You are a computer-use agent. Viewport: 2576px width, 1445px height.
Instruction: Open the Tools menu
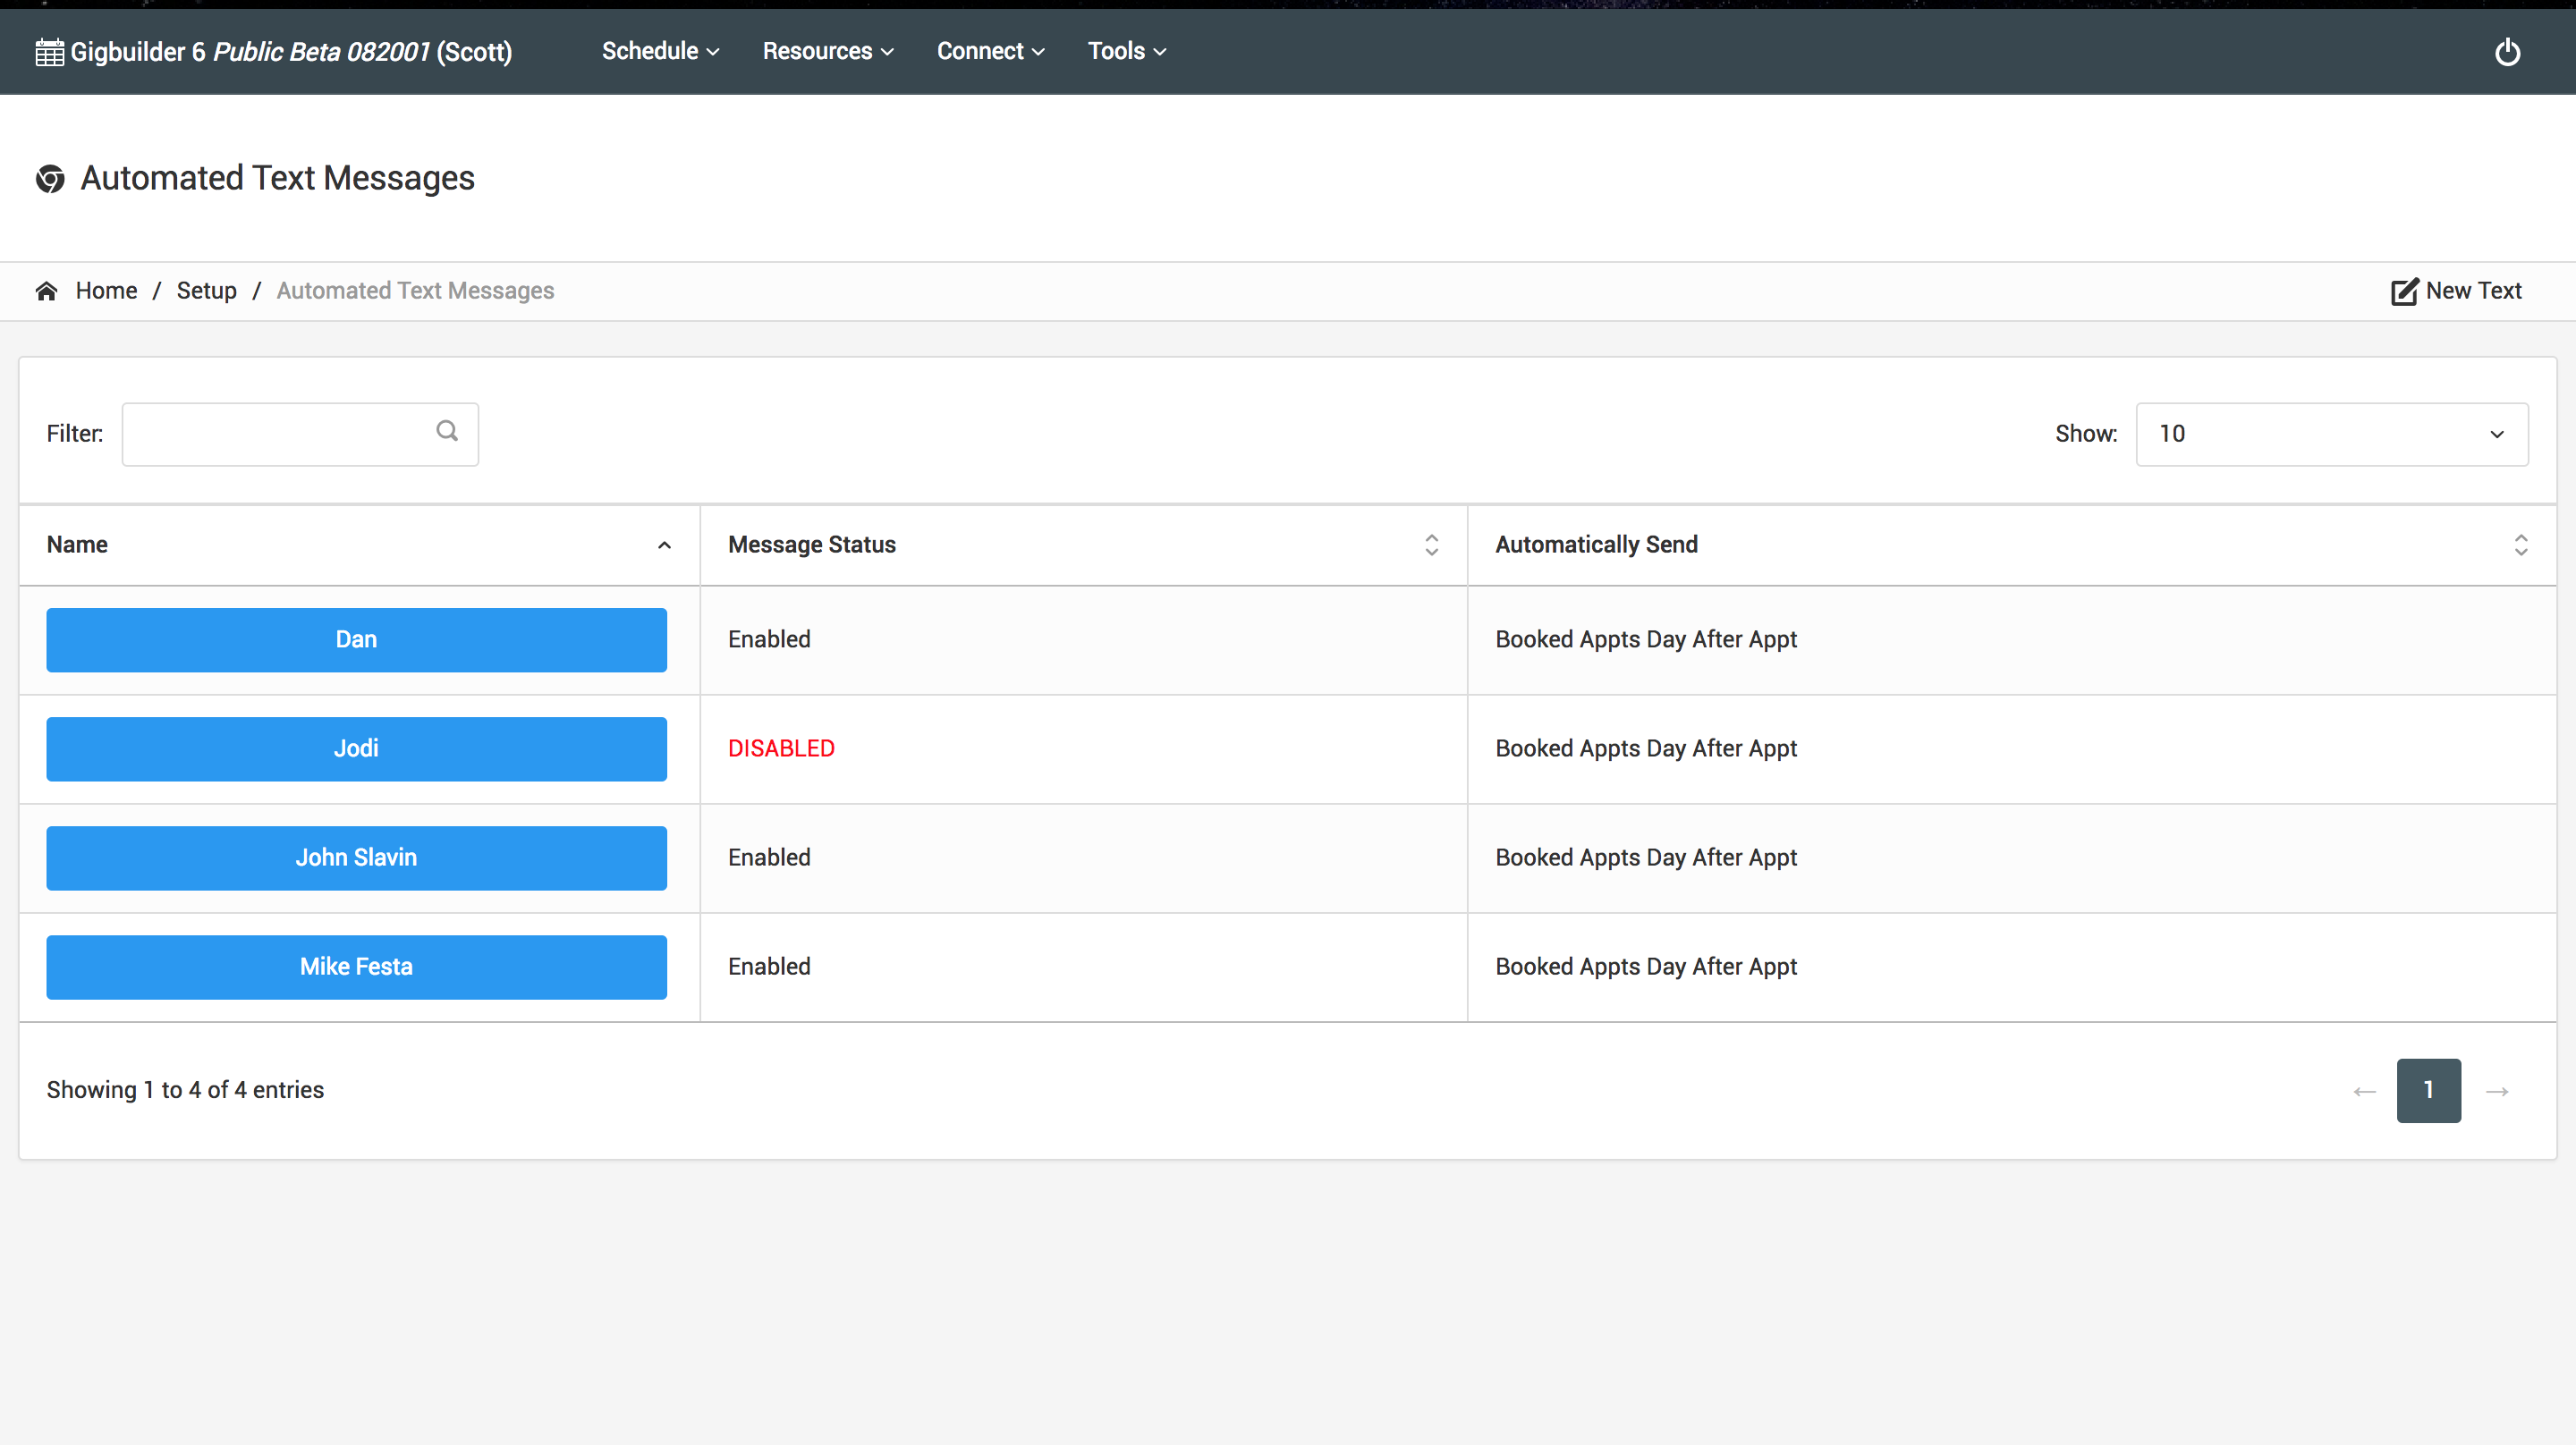click(x=1126, y=51)
